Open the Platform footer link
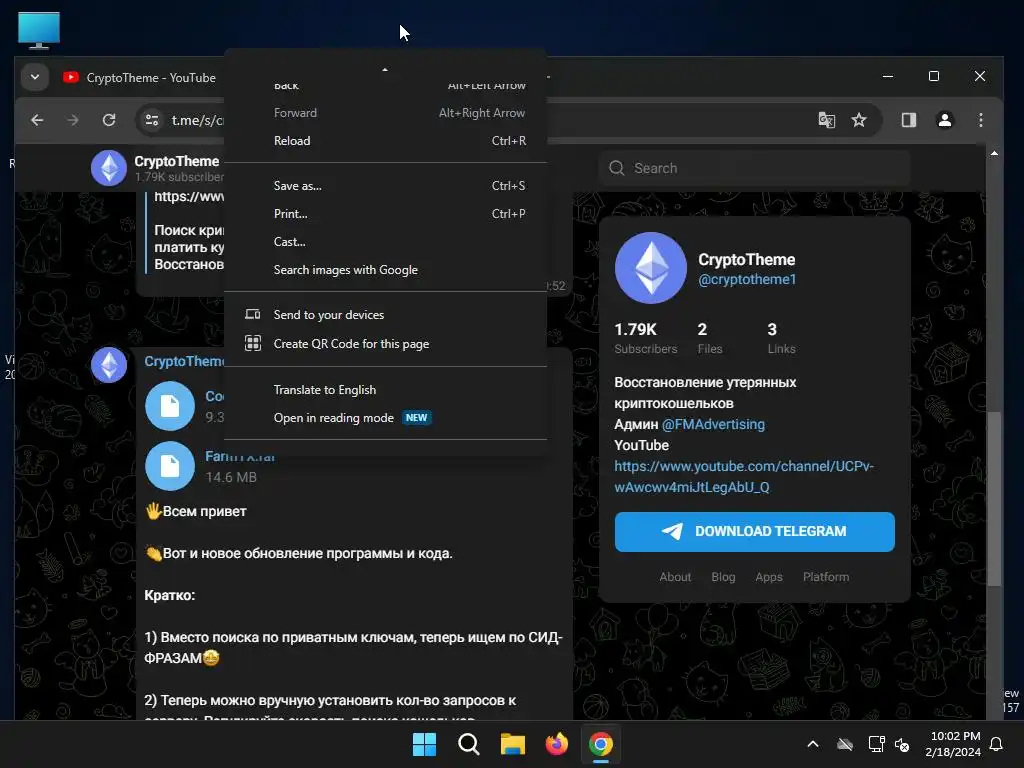Screen dimensions: 1024x768 (x=826, y=577)
